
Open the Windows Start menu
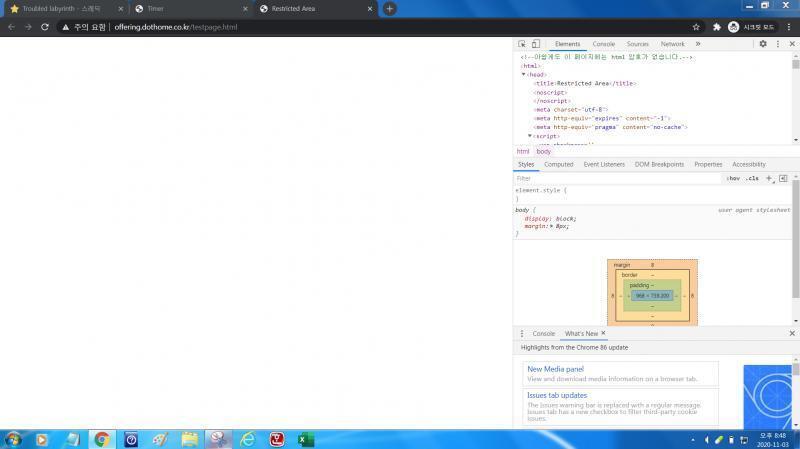click(13, 439)
